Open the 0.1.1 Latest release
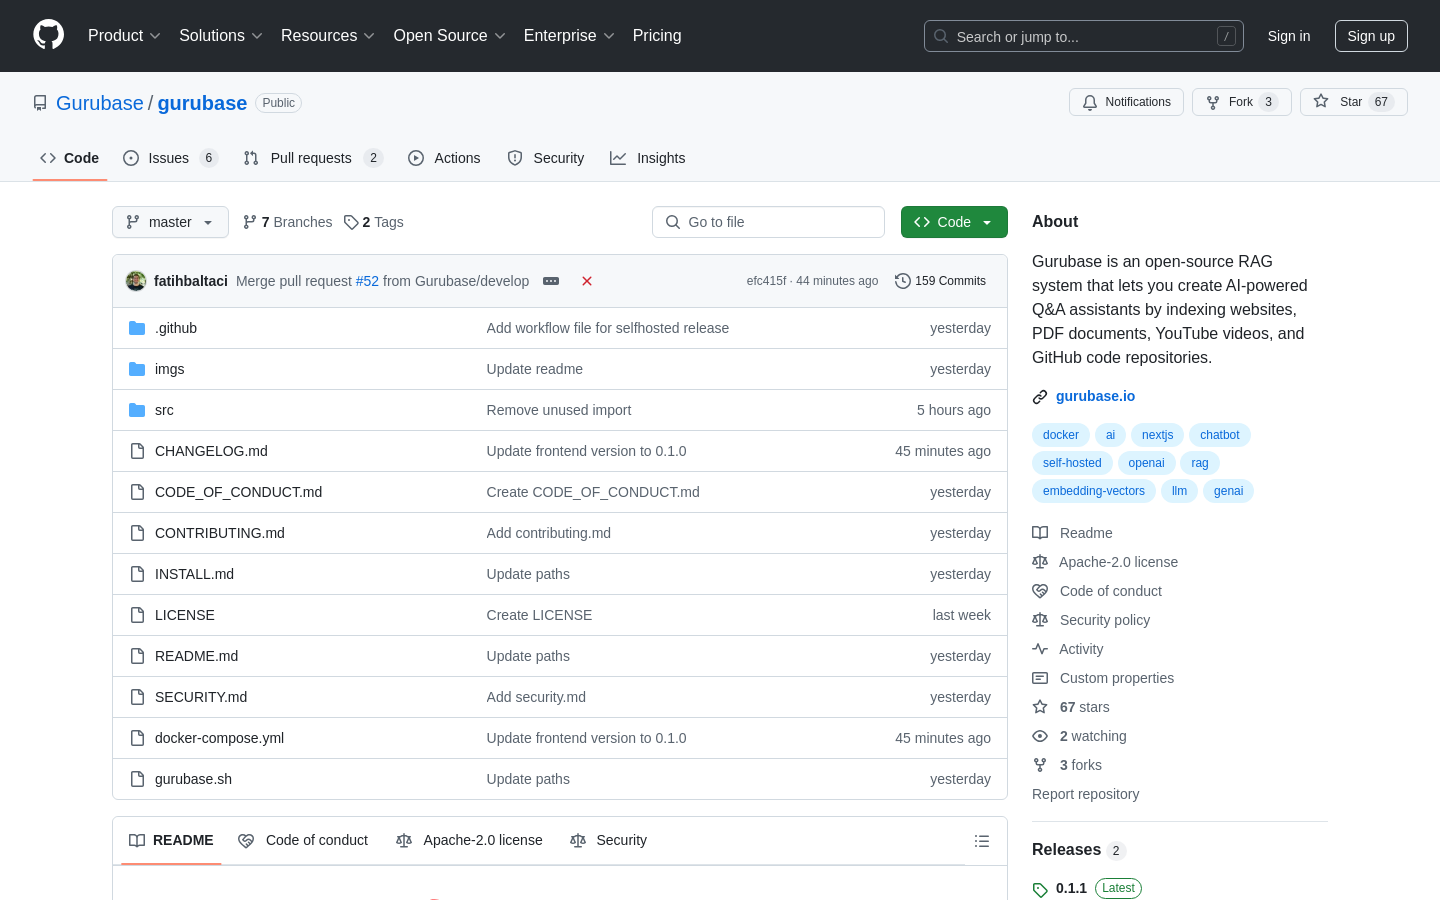Viewport: 1440px width, 900px height. click(x=1087, y=888)
